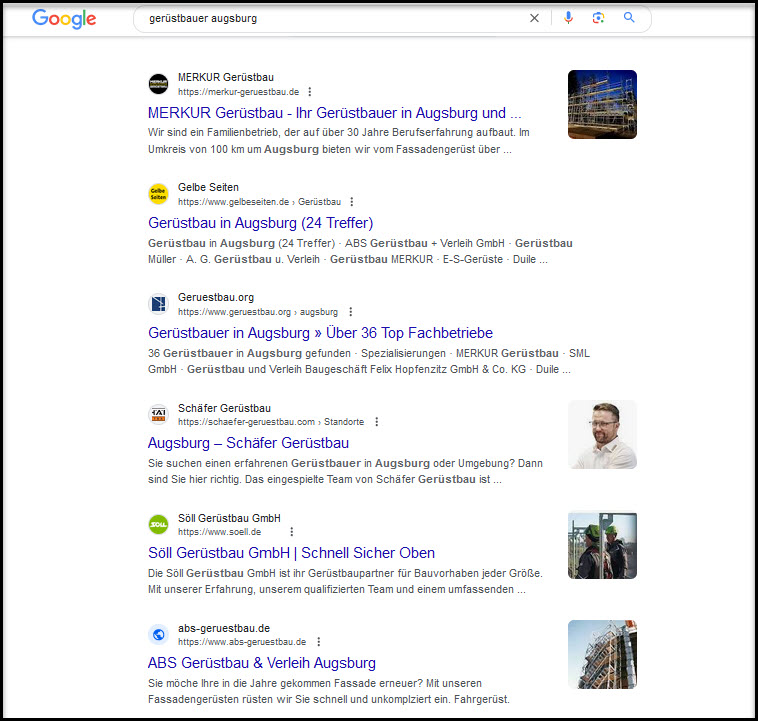Click the https://www.soell.de URL text
758x721 pixels.
click(x=219, y=532)
